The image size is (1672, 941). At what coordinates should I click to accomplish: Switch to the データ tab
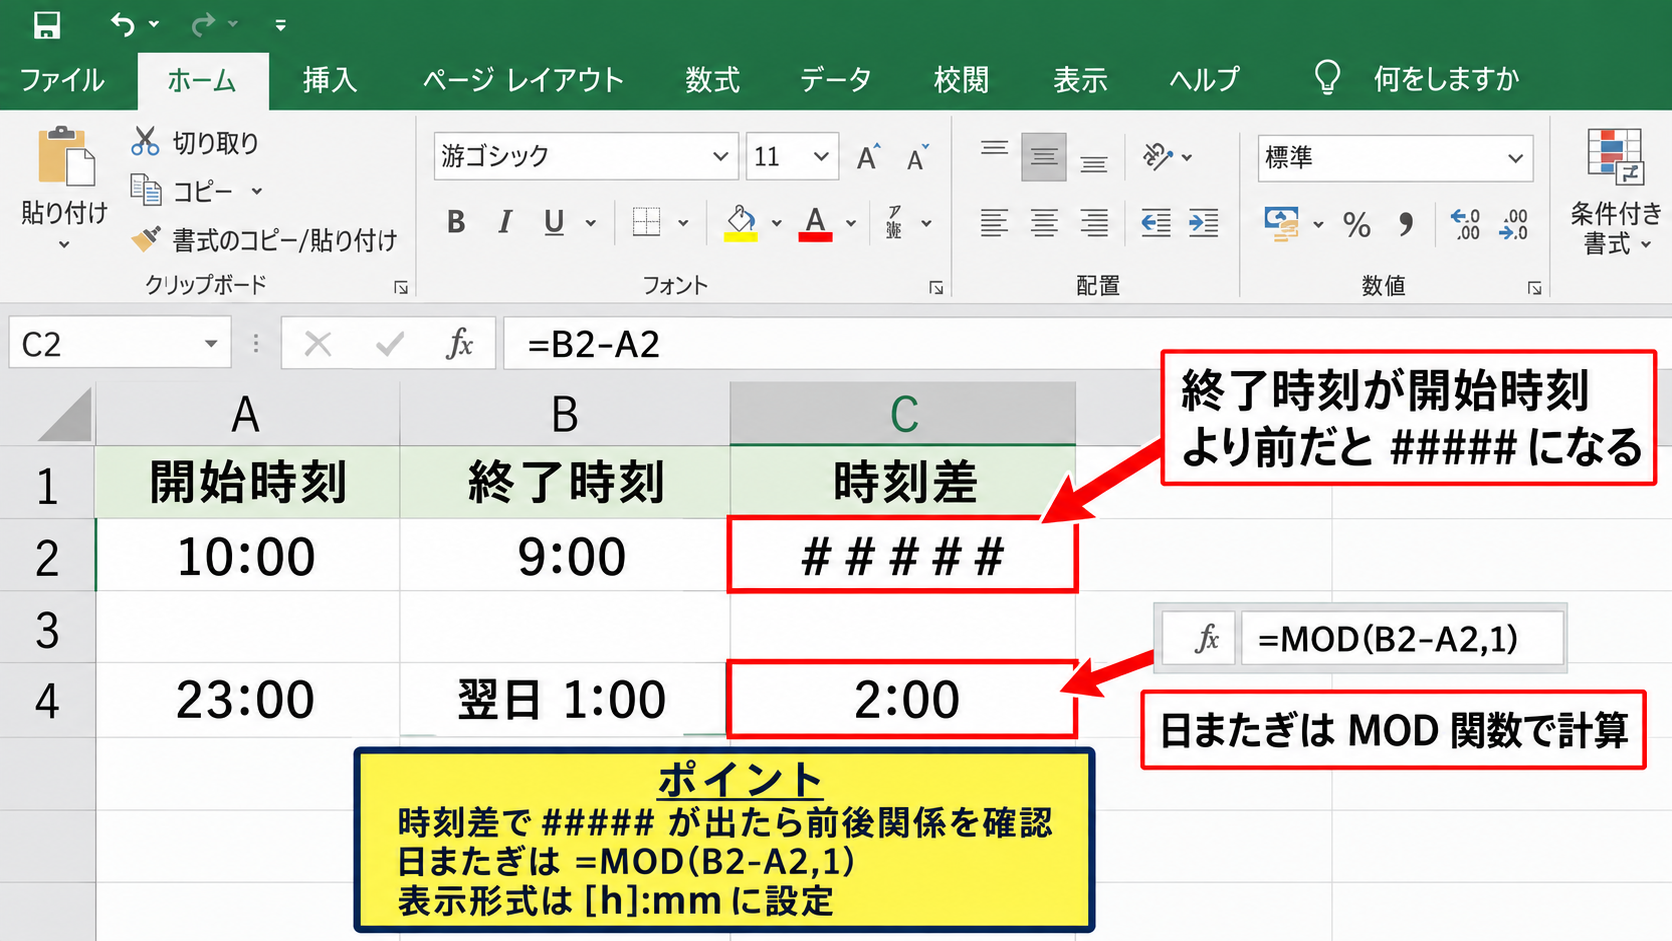click(x=836, y=79)
